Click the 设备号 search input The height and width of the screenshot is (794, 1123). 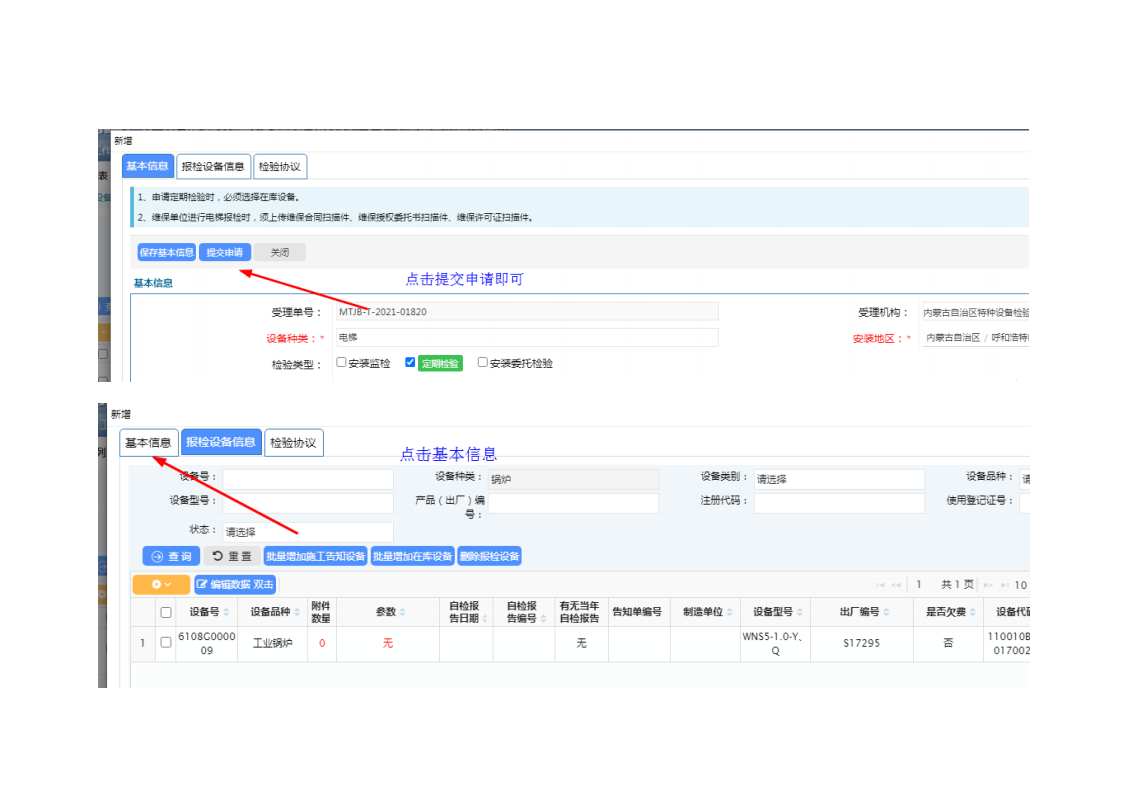point(308,479)
